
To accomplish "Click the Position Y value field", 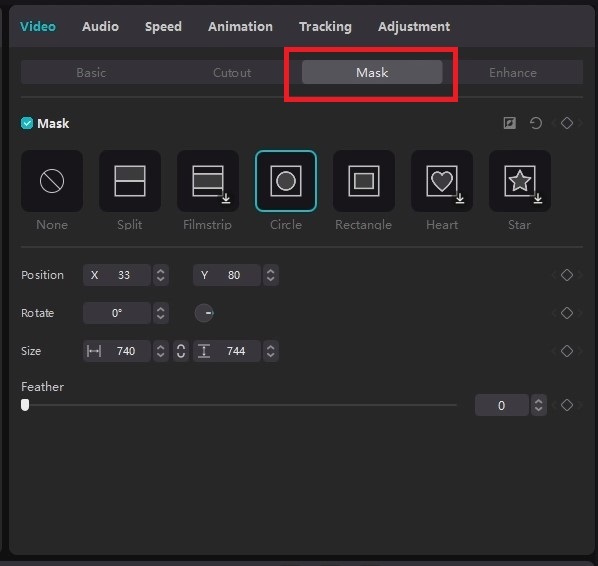I will (227, 275).
